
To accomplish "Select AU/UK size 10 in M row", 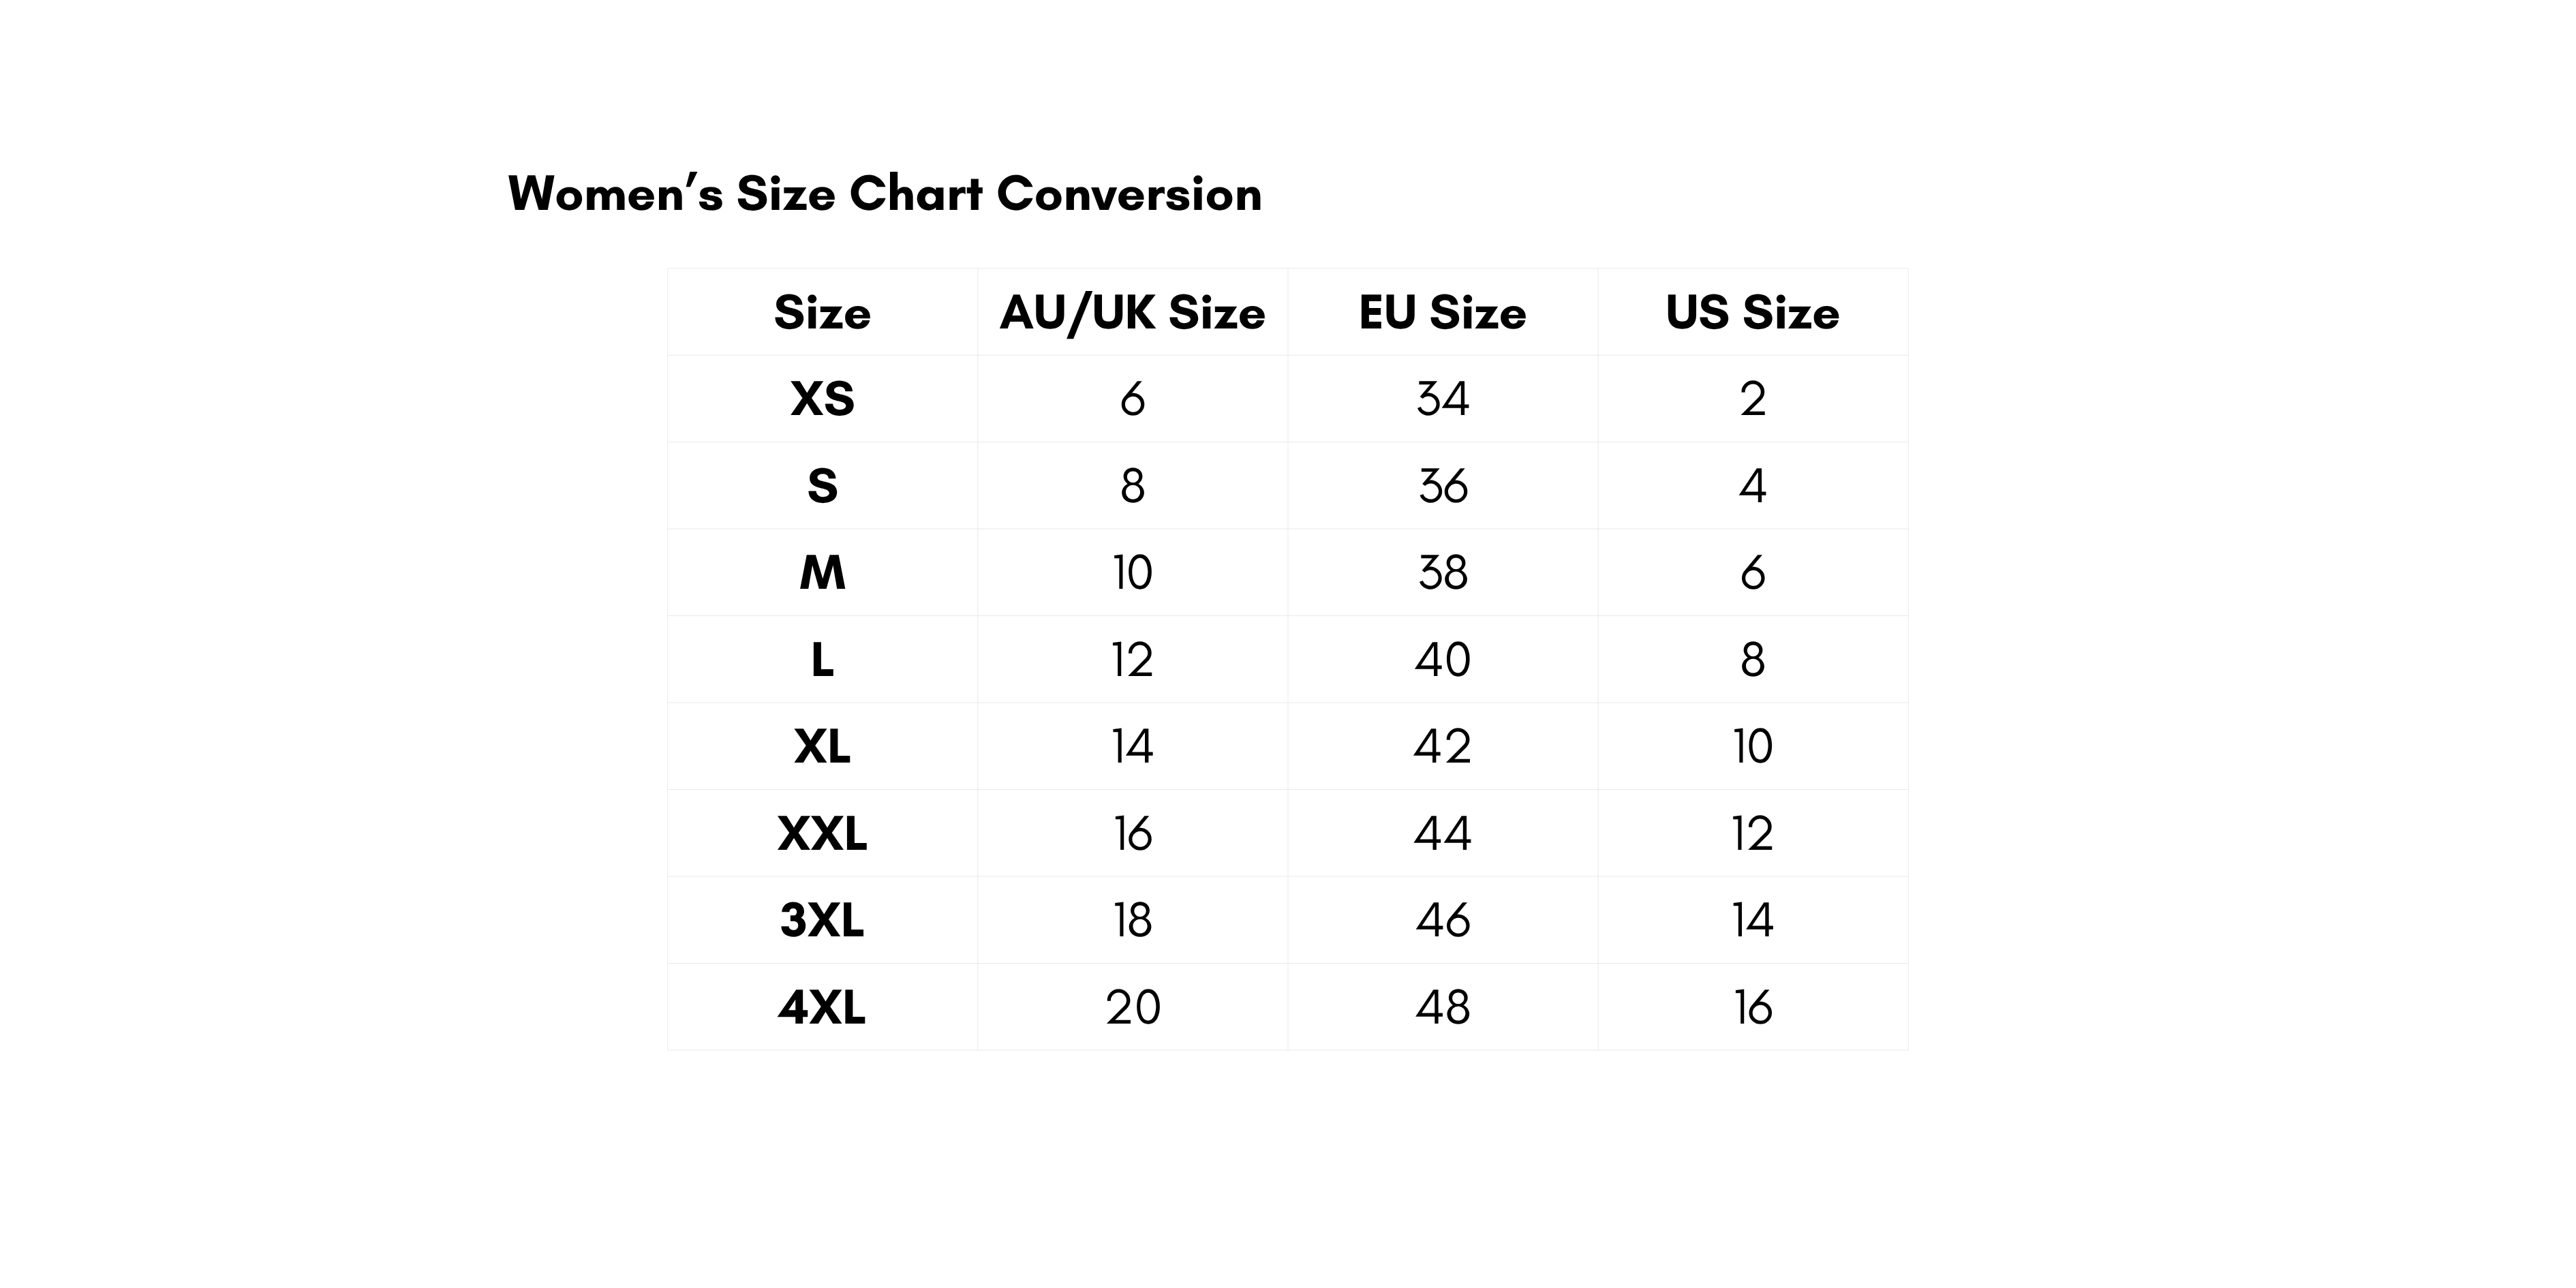I will point(1132,573).
